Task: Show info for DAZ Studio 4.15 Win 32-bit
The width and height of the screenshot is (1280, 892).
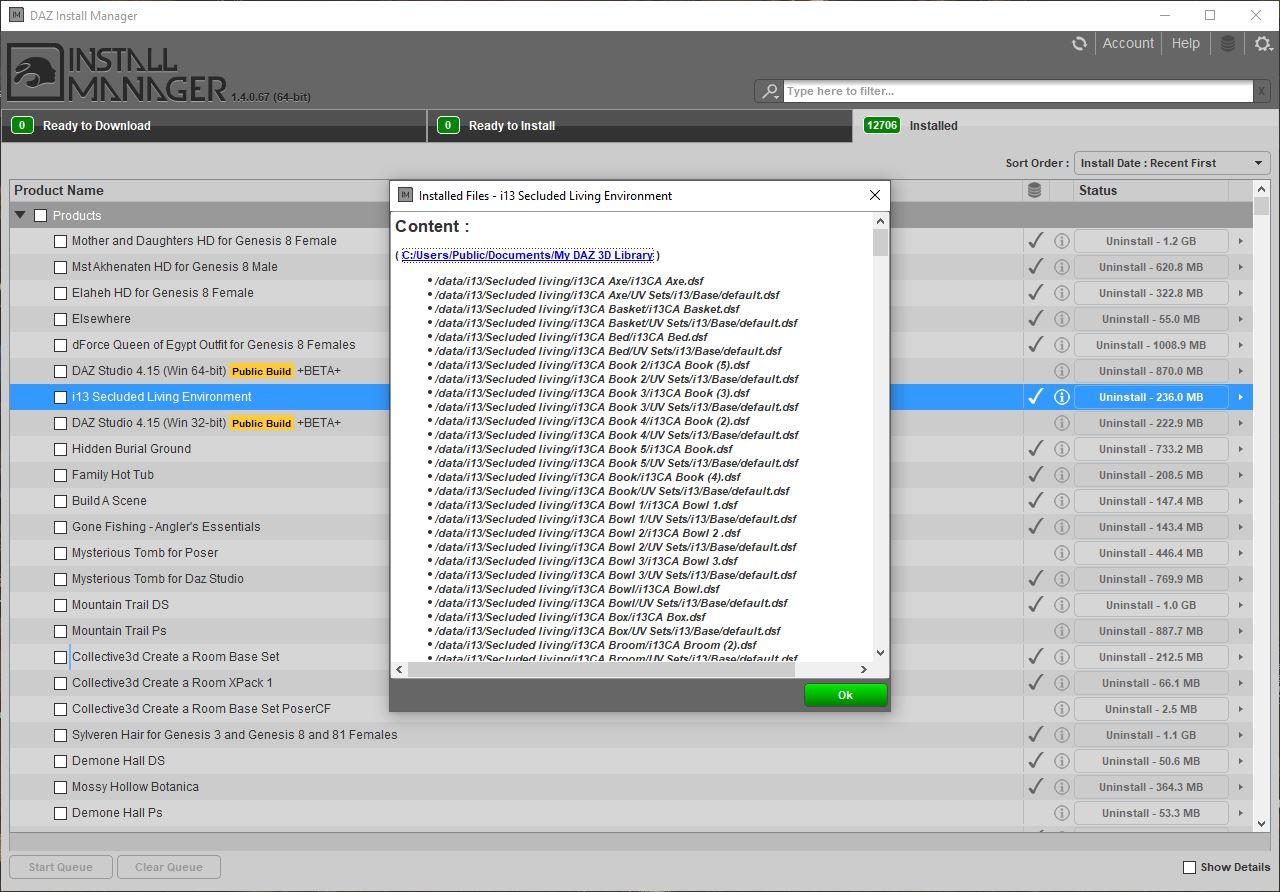Action: 1062,423
